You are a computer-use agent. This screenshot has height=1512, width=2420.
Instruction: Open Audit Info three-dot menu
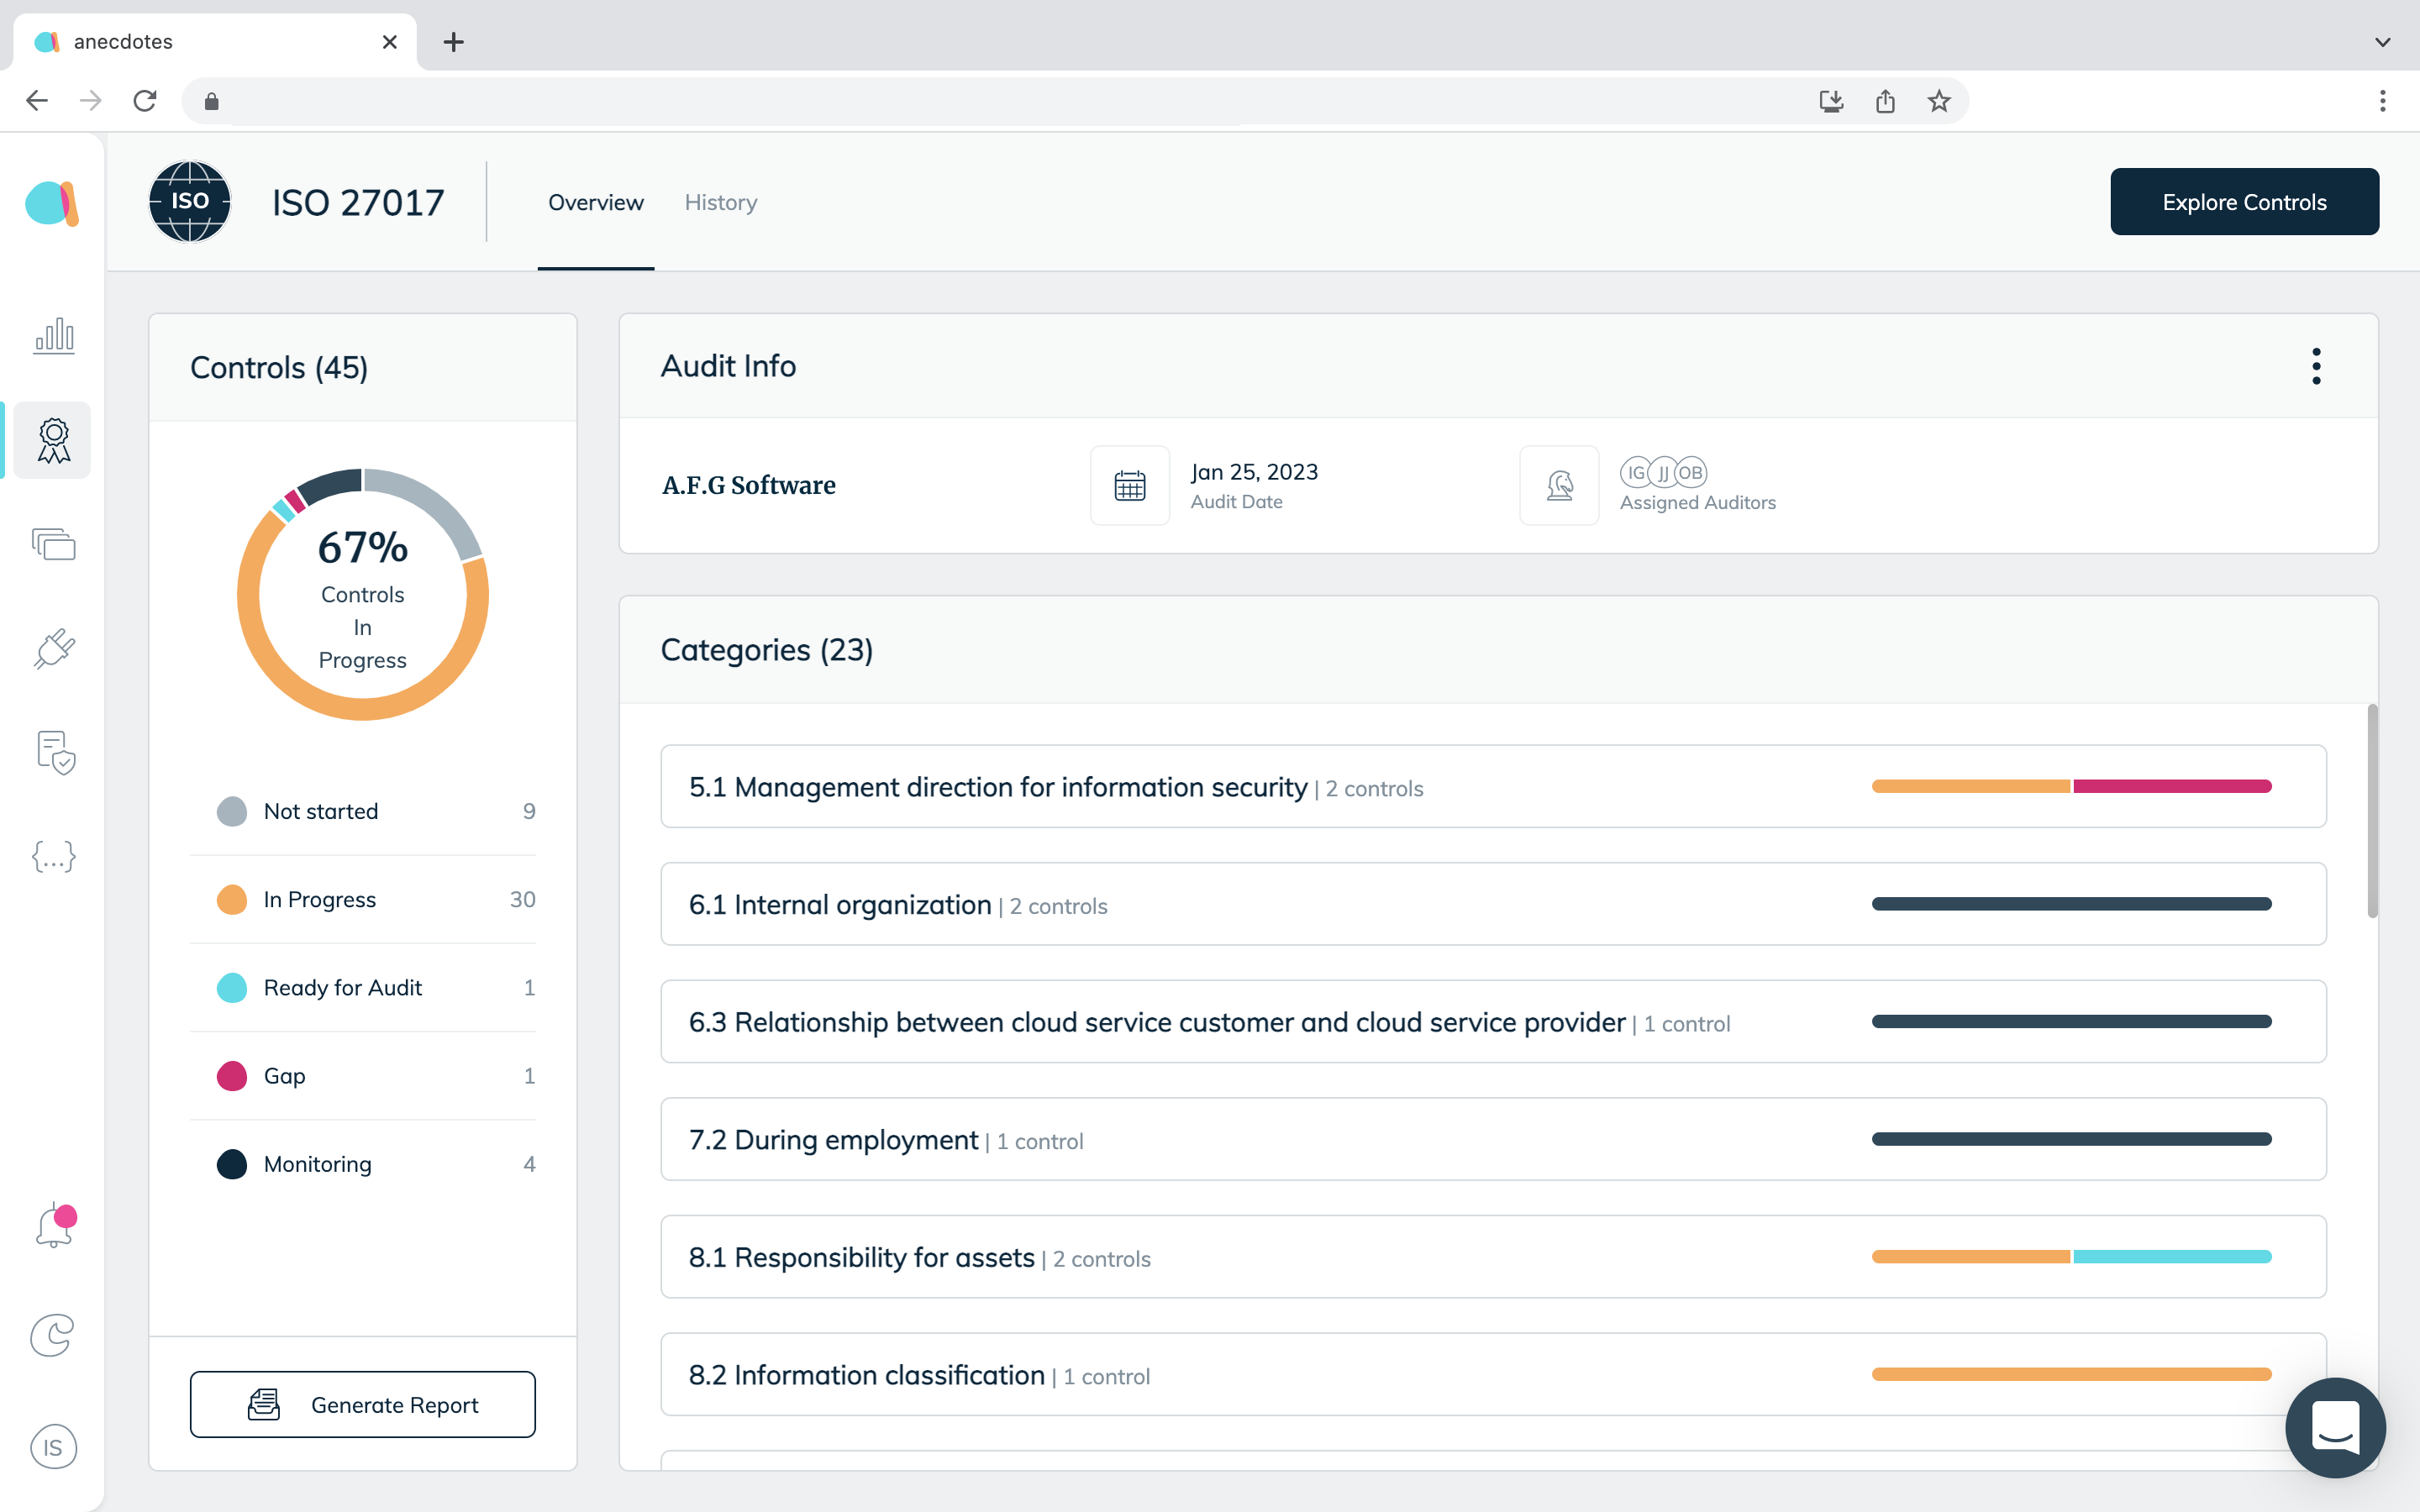click(x=2315, y=367)
